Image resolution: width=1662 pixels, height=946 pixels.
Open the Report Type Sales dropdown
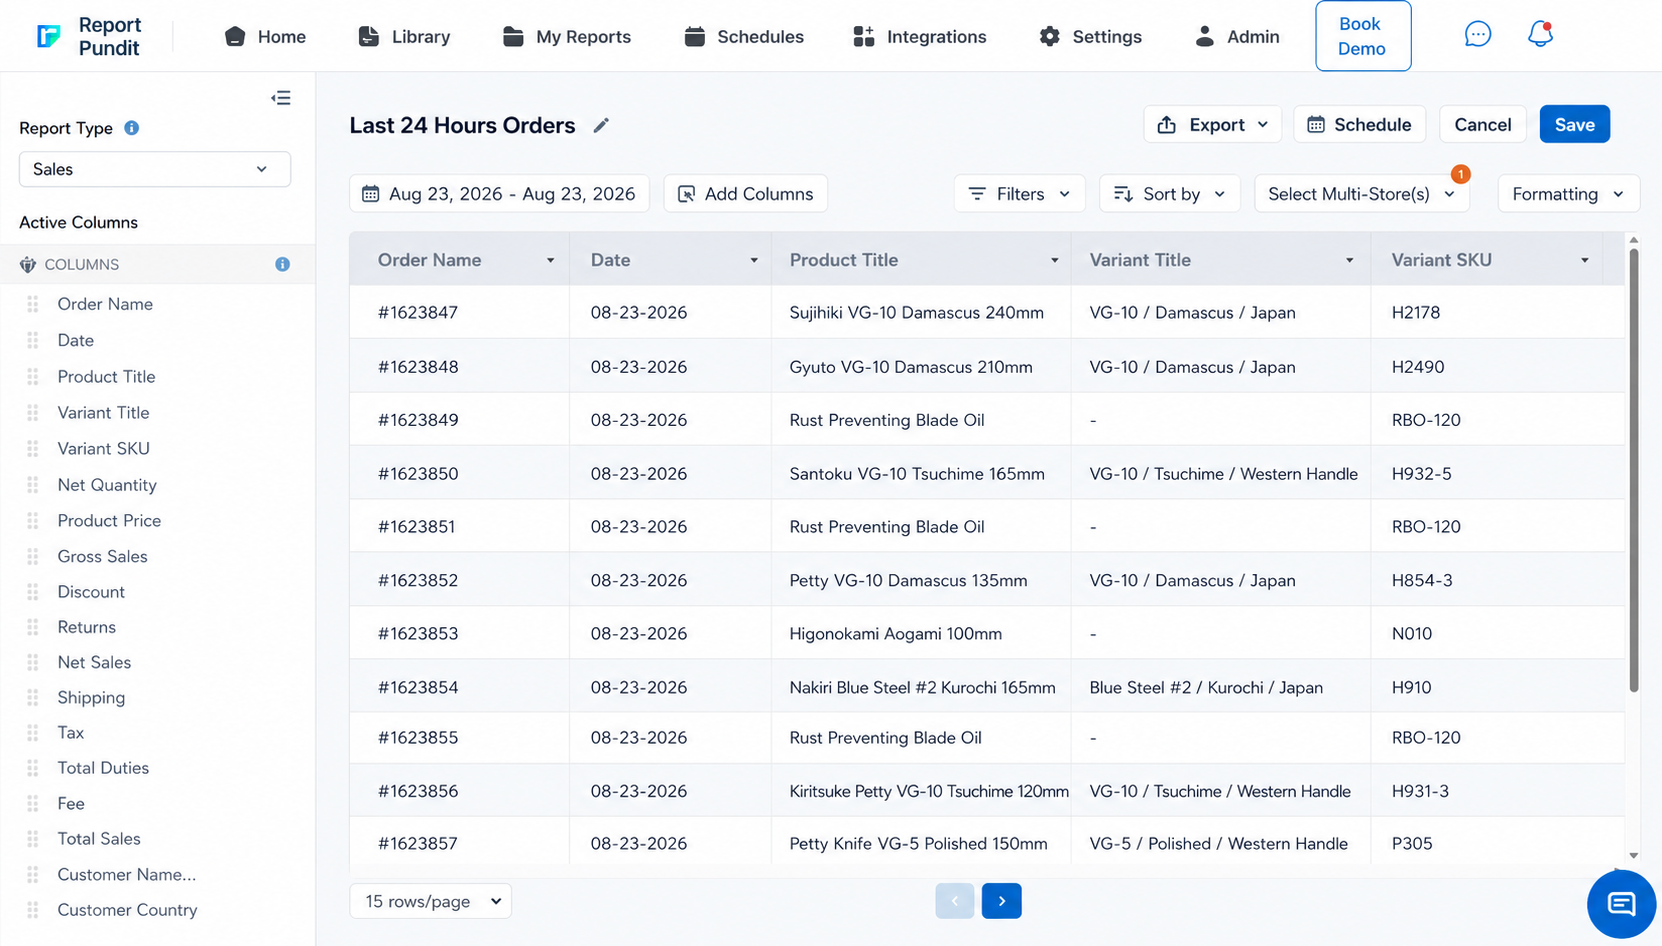tap(155, 169)
